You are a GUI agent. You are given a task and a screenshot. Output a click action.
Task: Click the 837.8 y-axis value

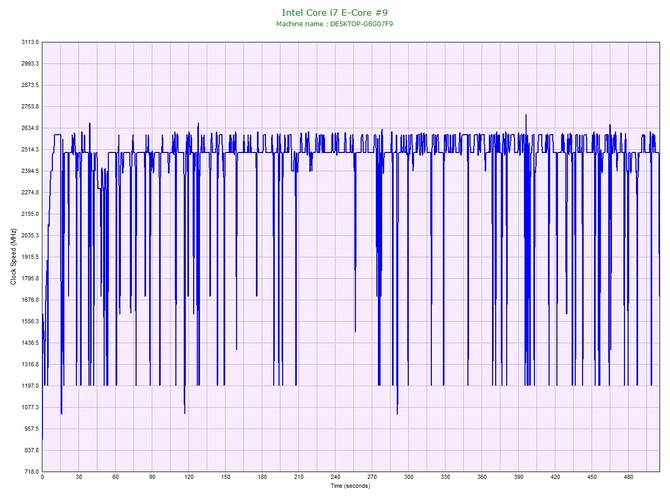31,450
